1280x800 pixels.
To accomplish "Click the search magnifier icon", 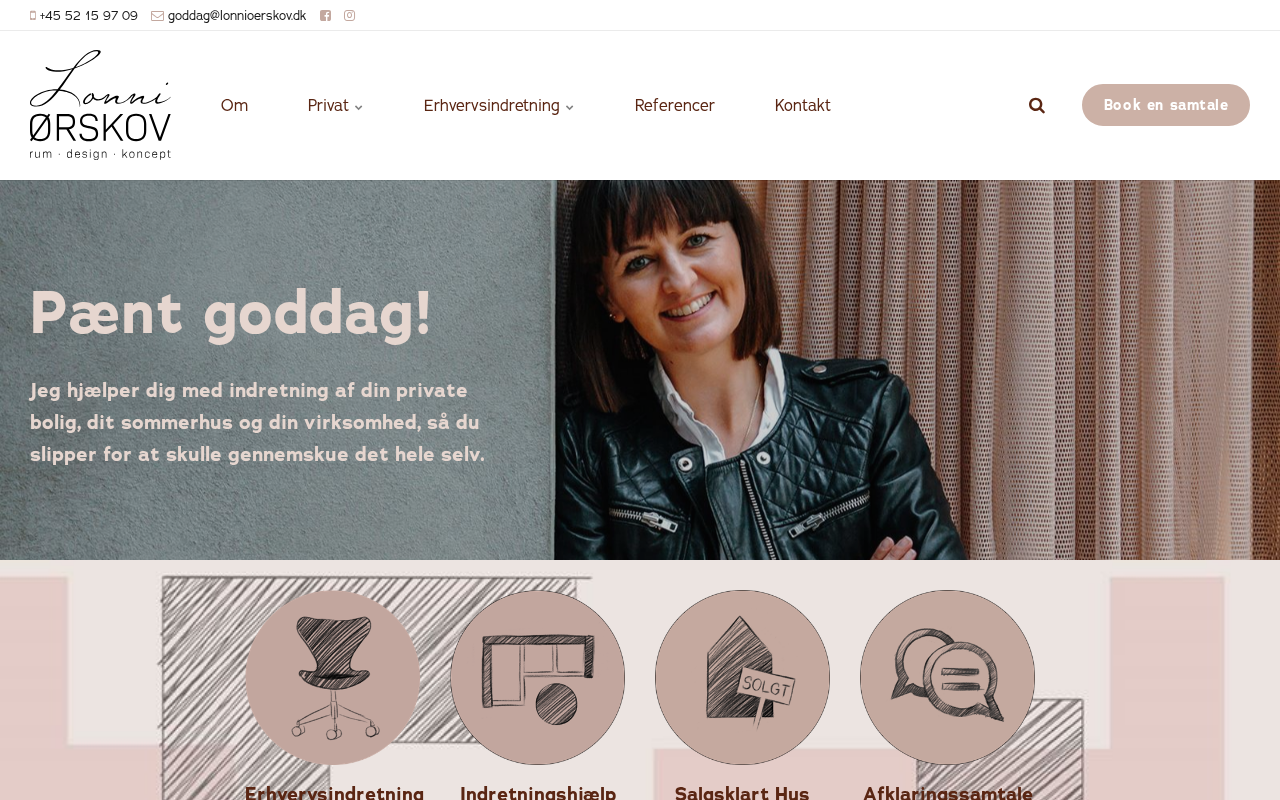I will (x=1037, y=106).
